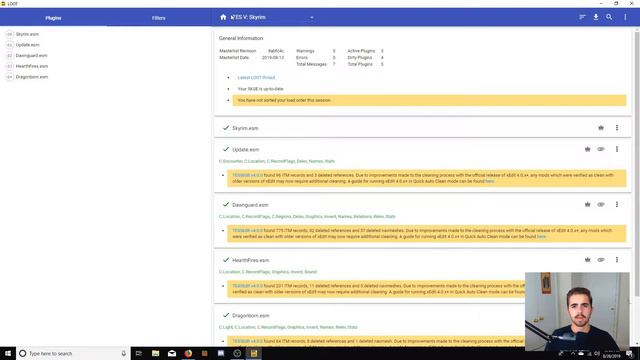
Task: Click the master file crown icon on Skyrim.esm
Action: click(601, 128)
